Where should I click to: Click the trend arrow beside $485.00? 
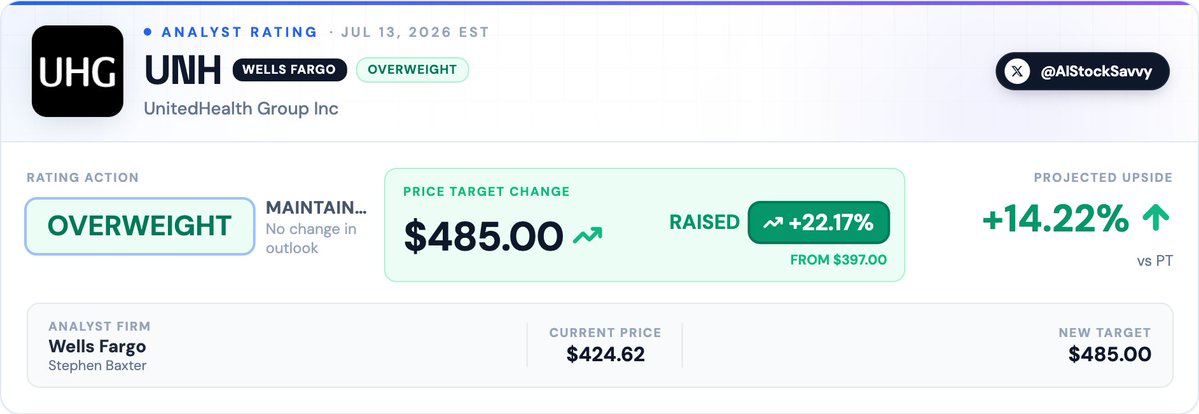[x=587, y=234]
